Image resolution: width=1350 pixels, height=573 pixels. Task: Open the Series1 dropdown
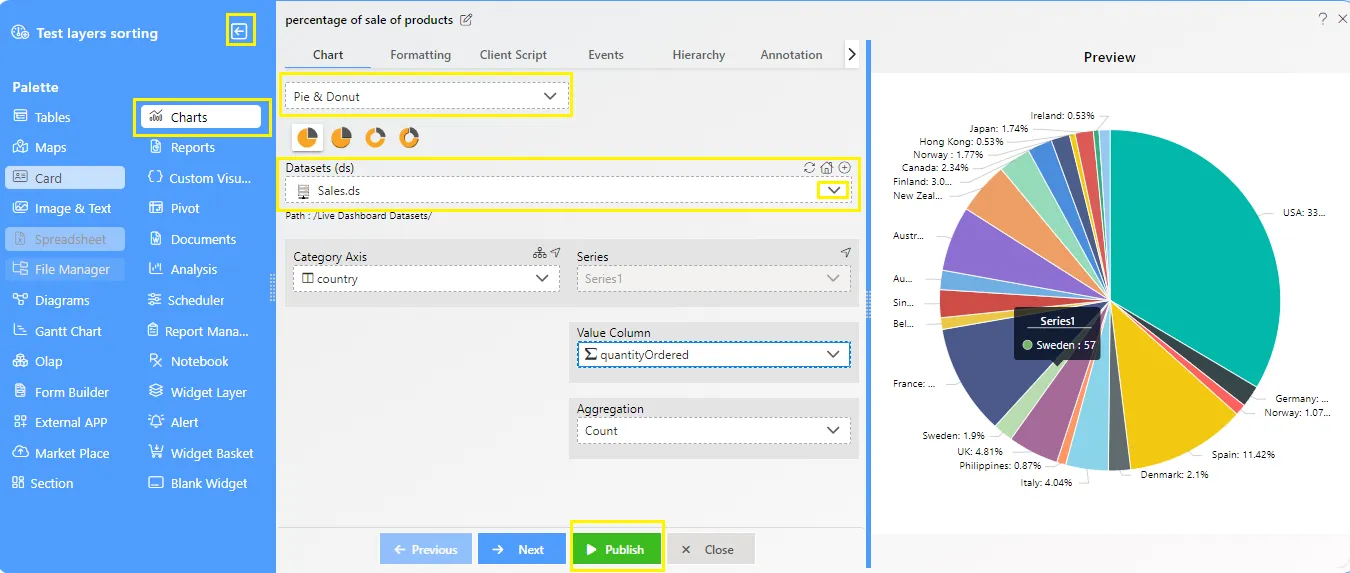point(714,279)
